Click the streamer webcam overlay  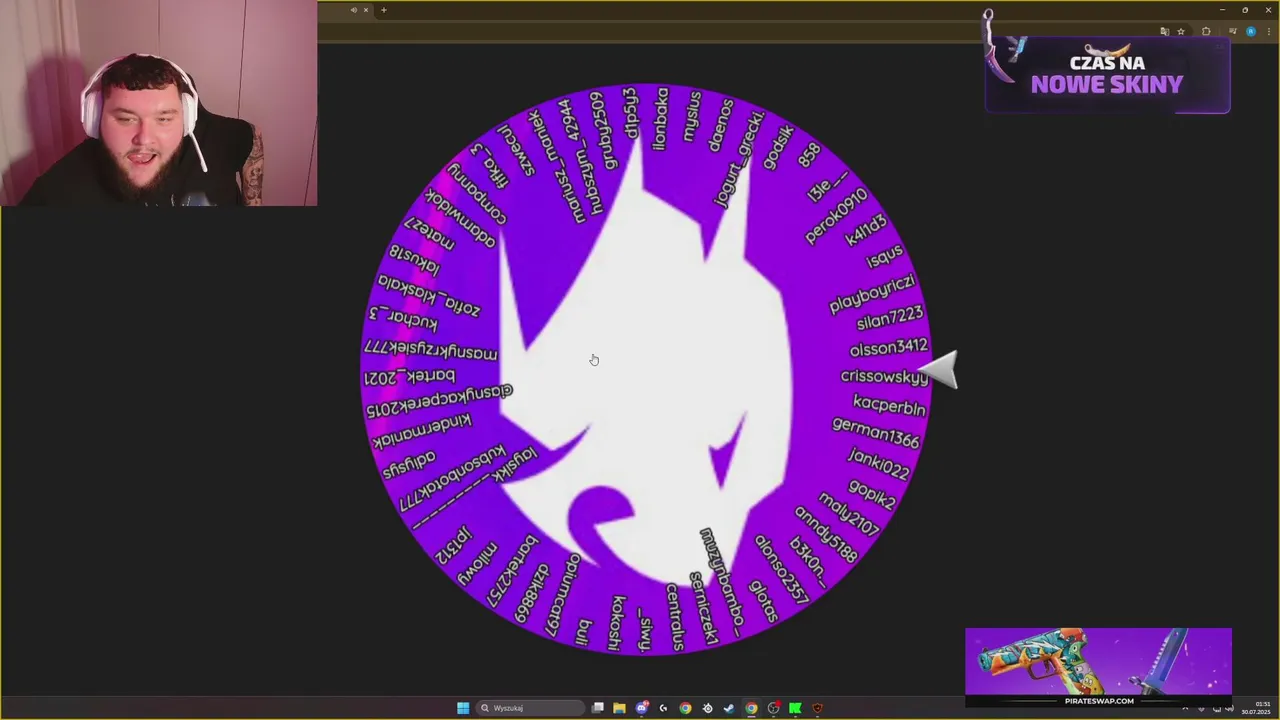pos(159,103)
